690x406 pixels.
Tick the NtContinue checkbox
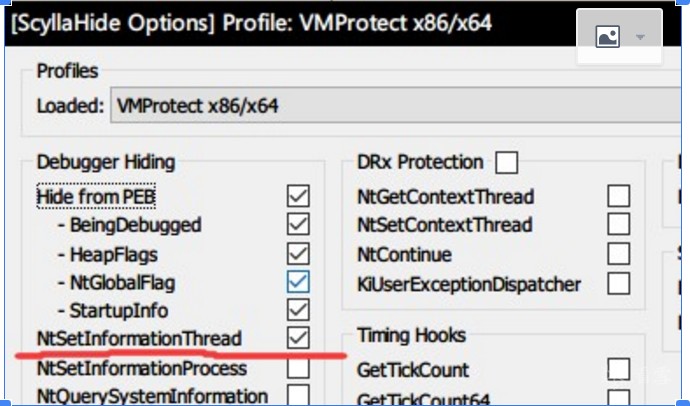(619, 254)
